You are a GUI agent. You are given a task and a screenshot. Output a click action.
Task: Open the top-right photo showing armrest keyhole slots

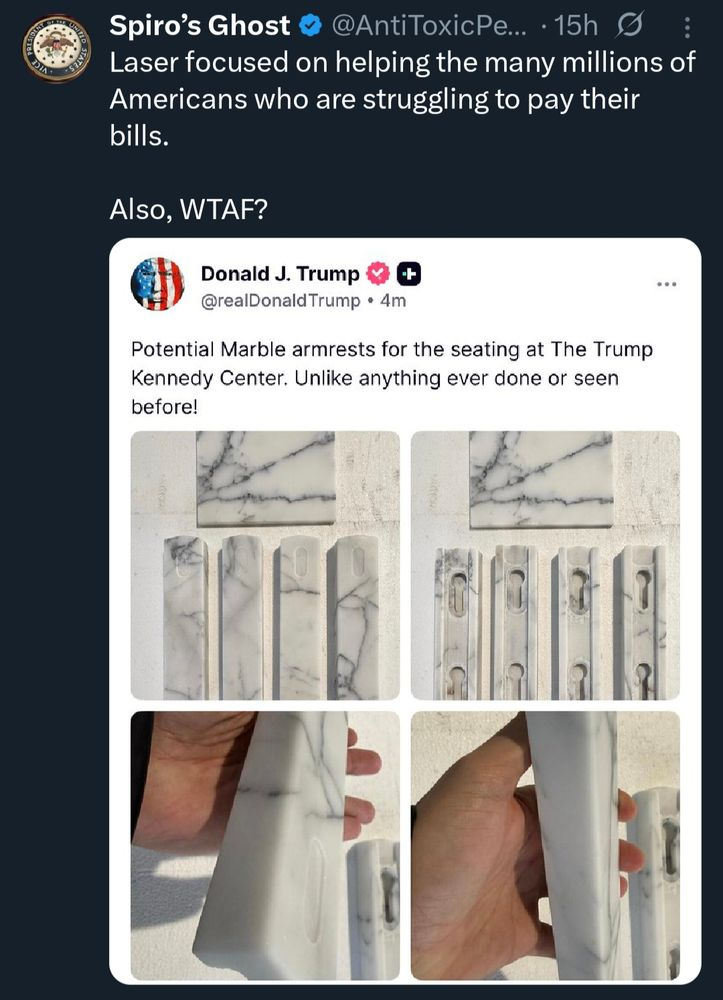coord(545,565)
